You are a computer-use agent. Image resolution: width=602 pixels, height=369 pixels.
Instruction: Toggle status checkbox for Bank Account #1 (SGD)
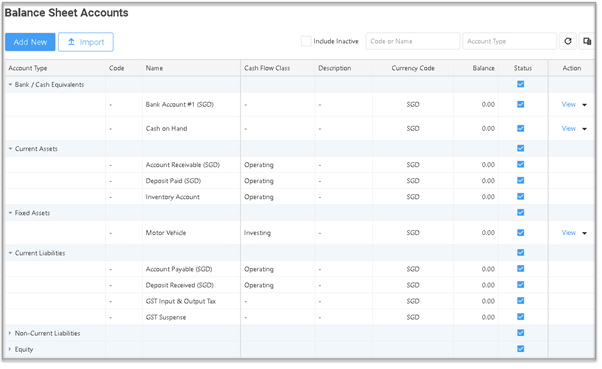tap(521, 104)
